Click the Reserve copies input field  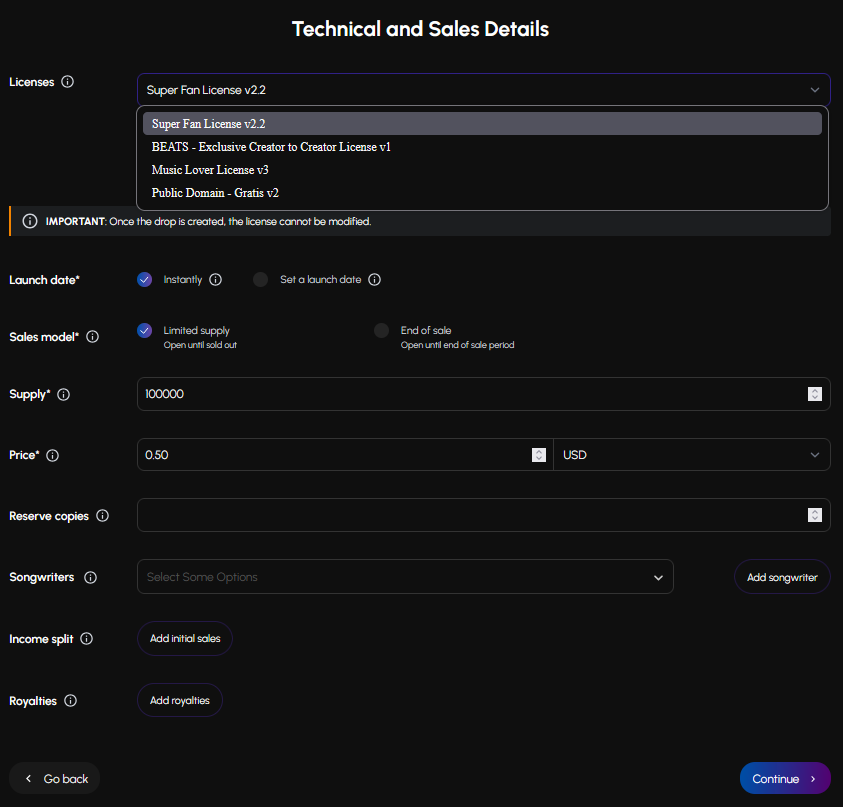click(x=470, y=516)
